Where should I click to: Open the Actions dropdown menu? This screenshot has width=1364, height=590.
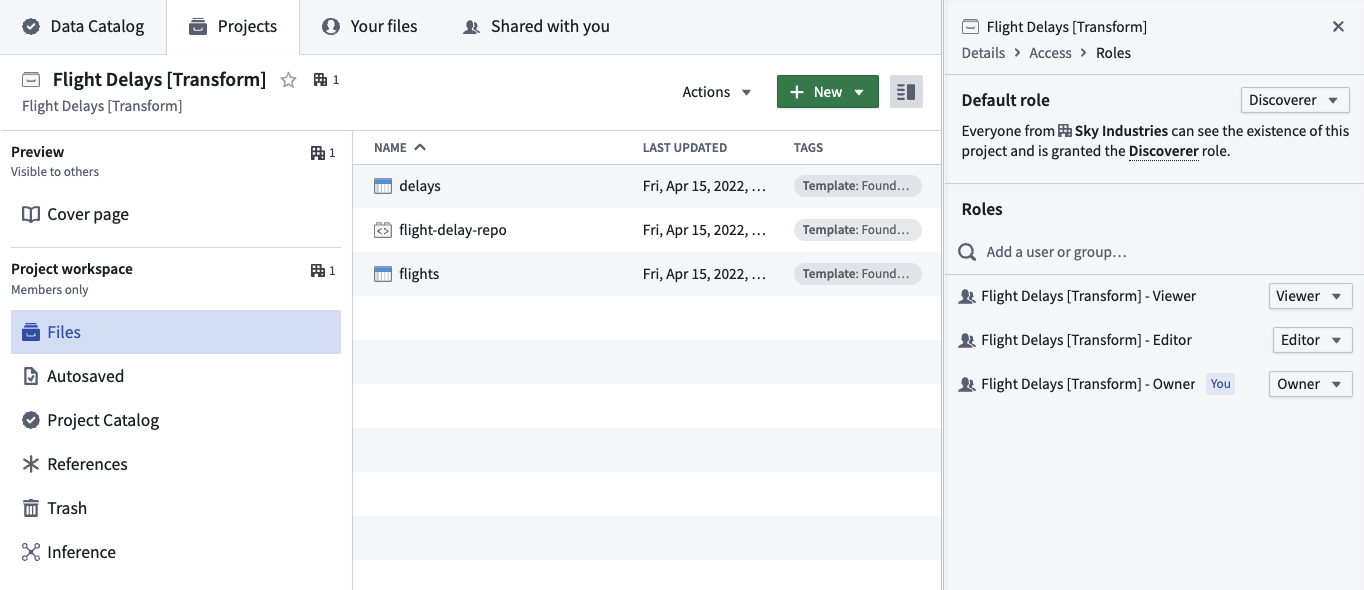(717, 92)
